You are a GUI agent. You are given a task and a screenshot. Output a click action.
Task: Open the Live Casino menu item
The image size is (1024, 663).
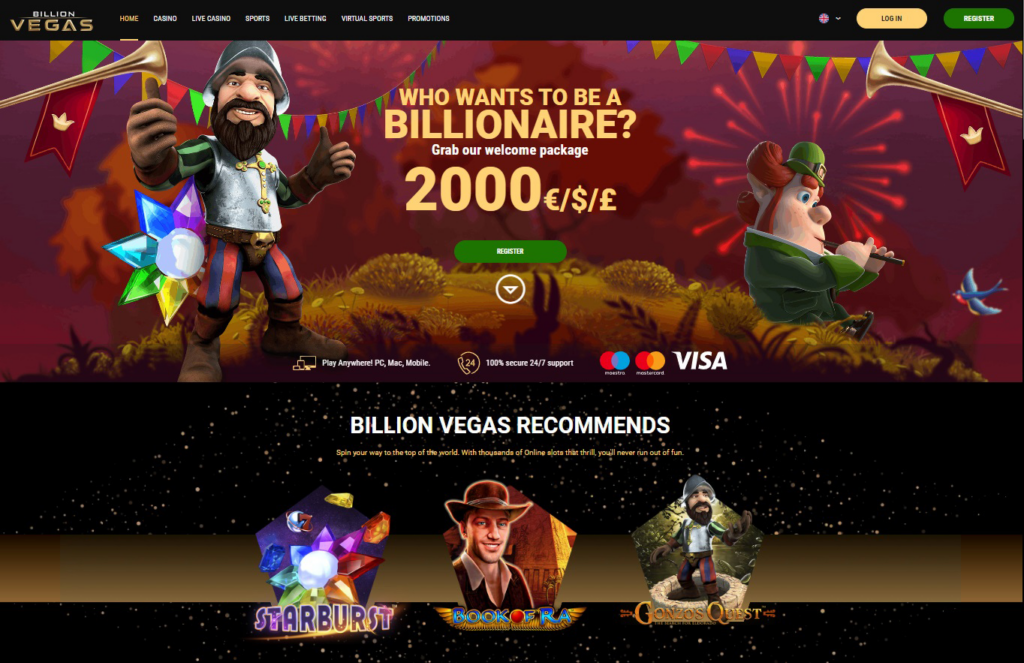[x=211, y=18]
